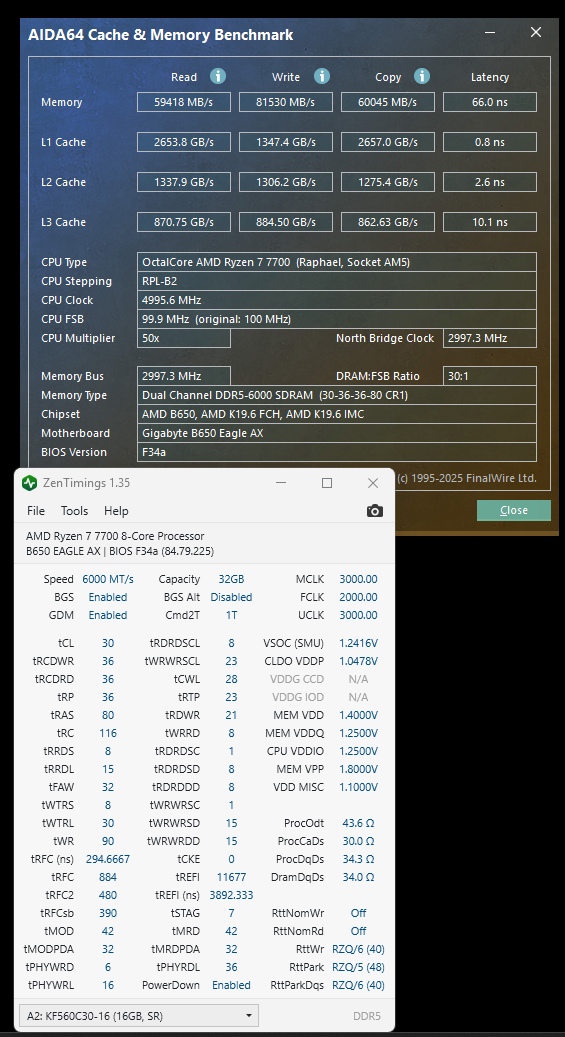Click the L3 Cache Write value box

coord(286,222)
